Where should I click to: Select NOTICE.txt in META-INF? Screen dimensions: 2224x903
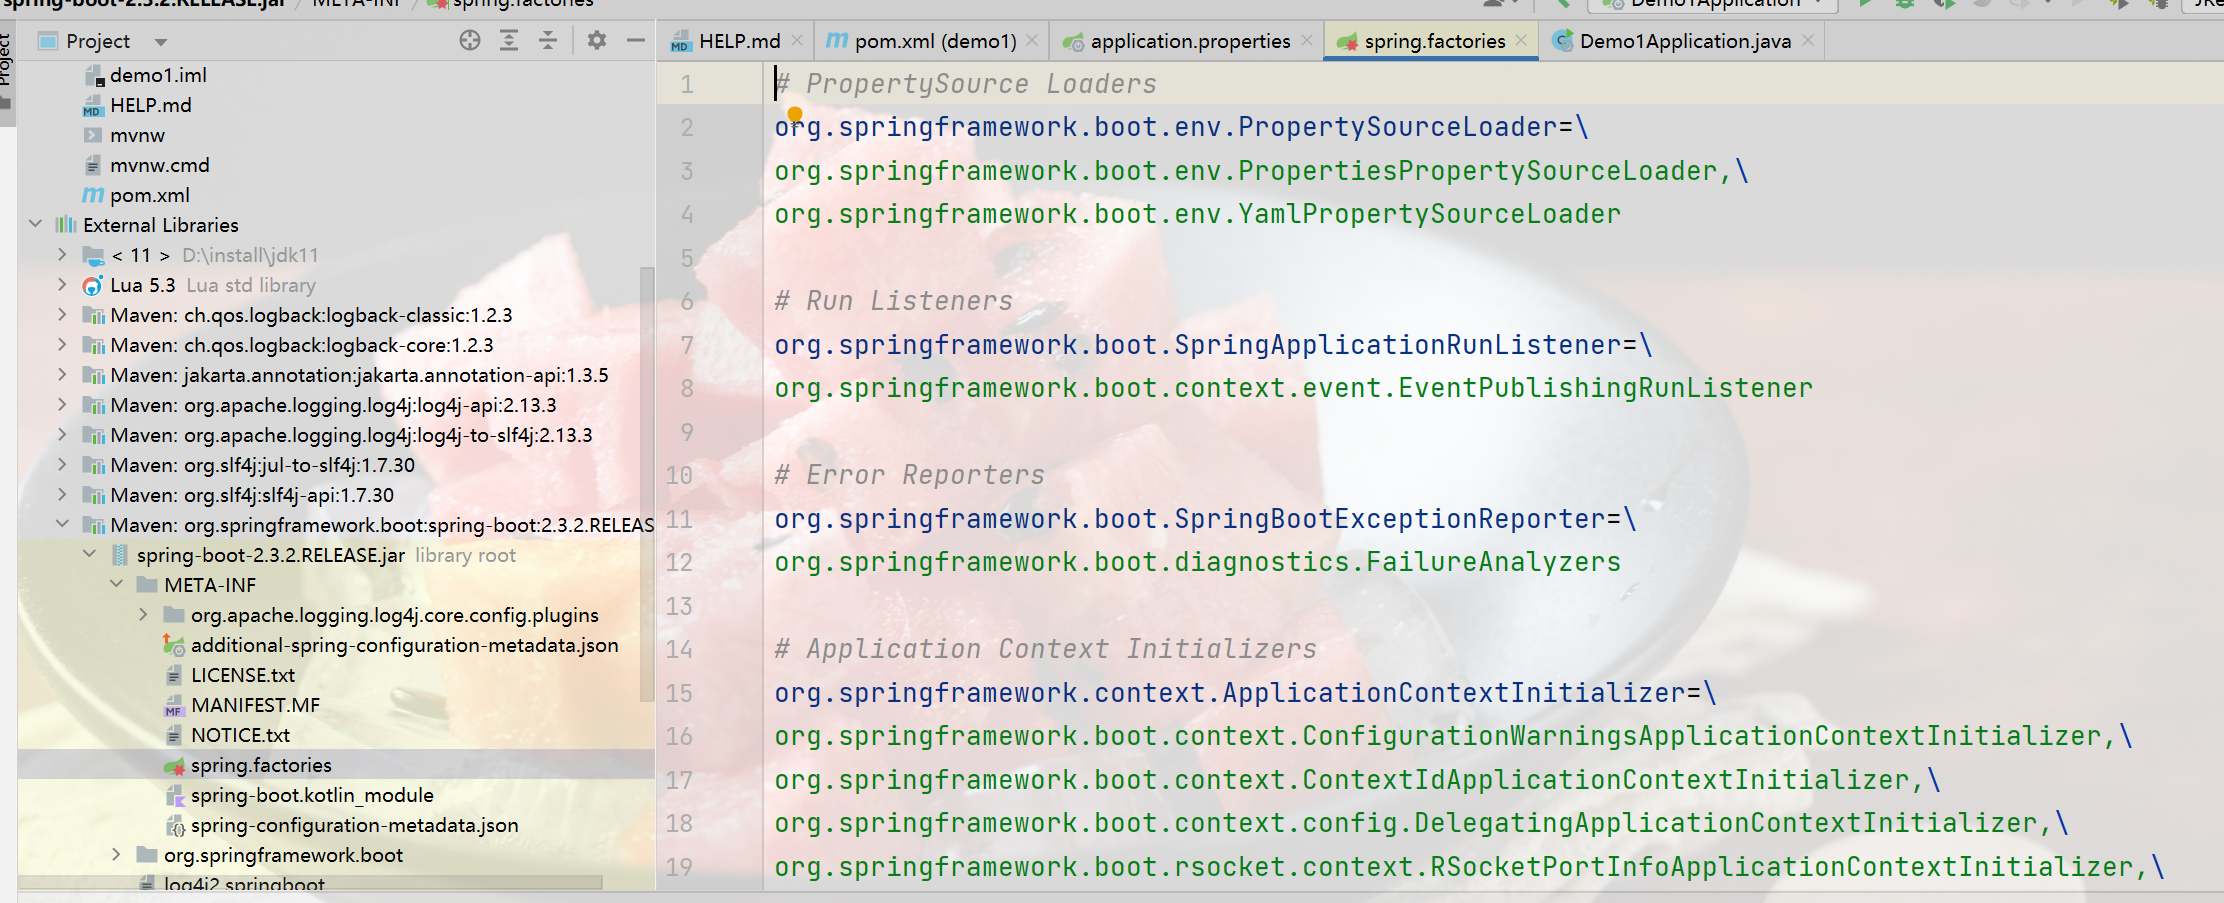(240, 735)
